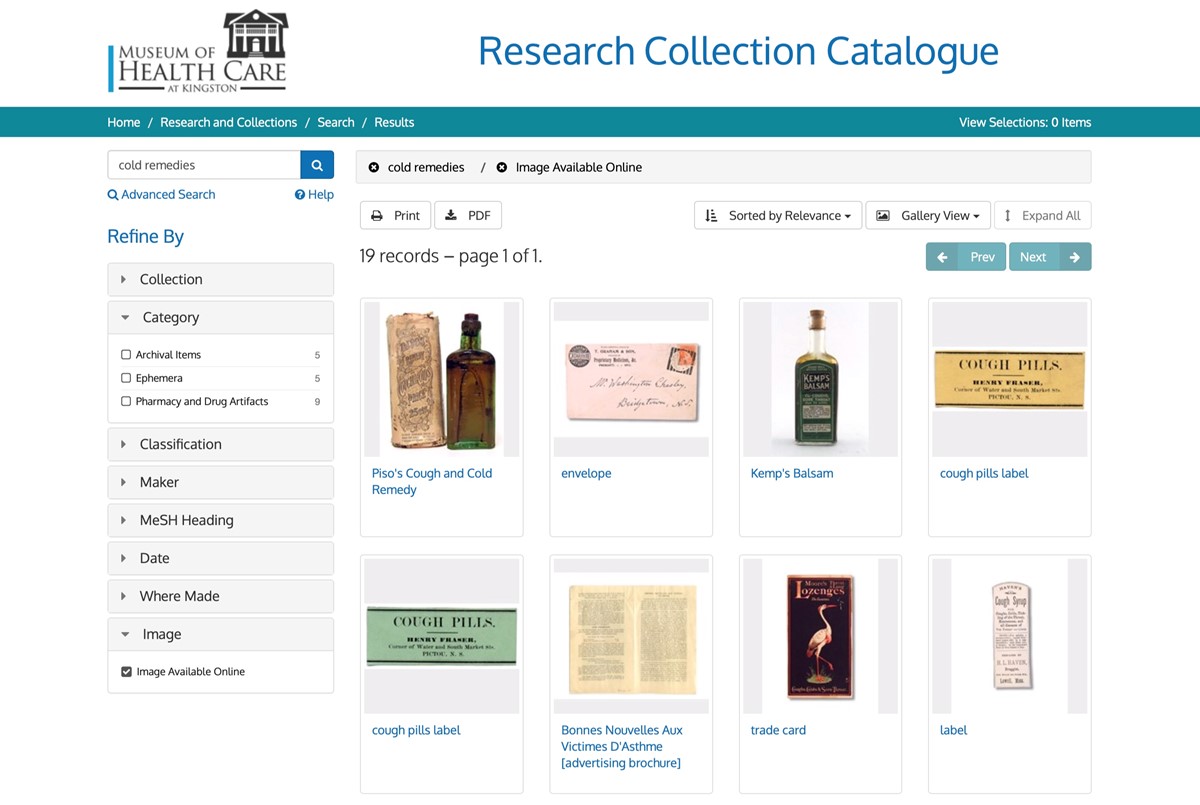This screenshot has width=1200, height=805.
Task: Click View Selections: 0 Items
Action: [1025, 122]
